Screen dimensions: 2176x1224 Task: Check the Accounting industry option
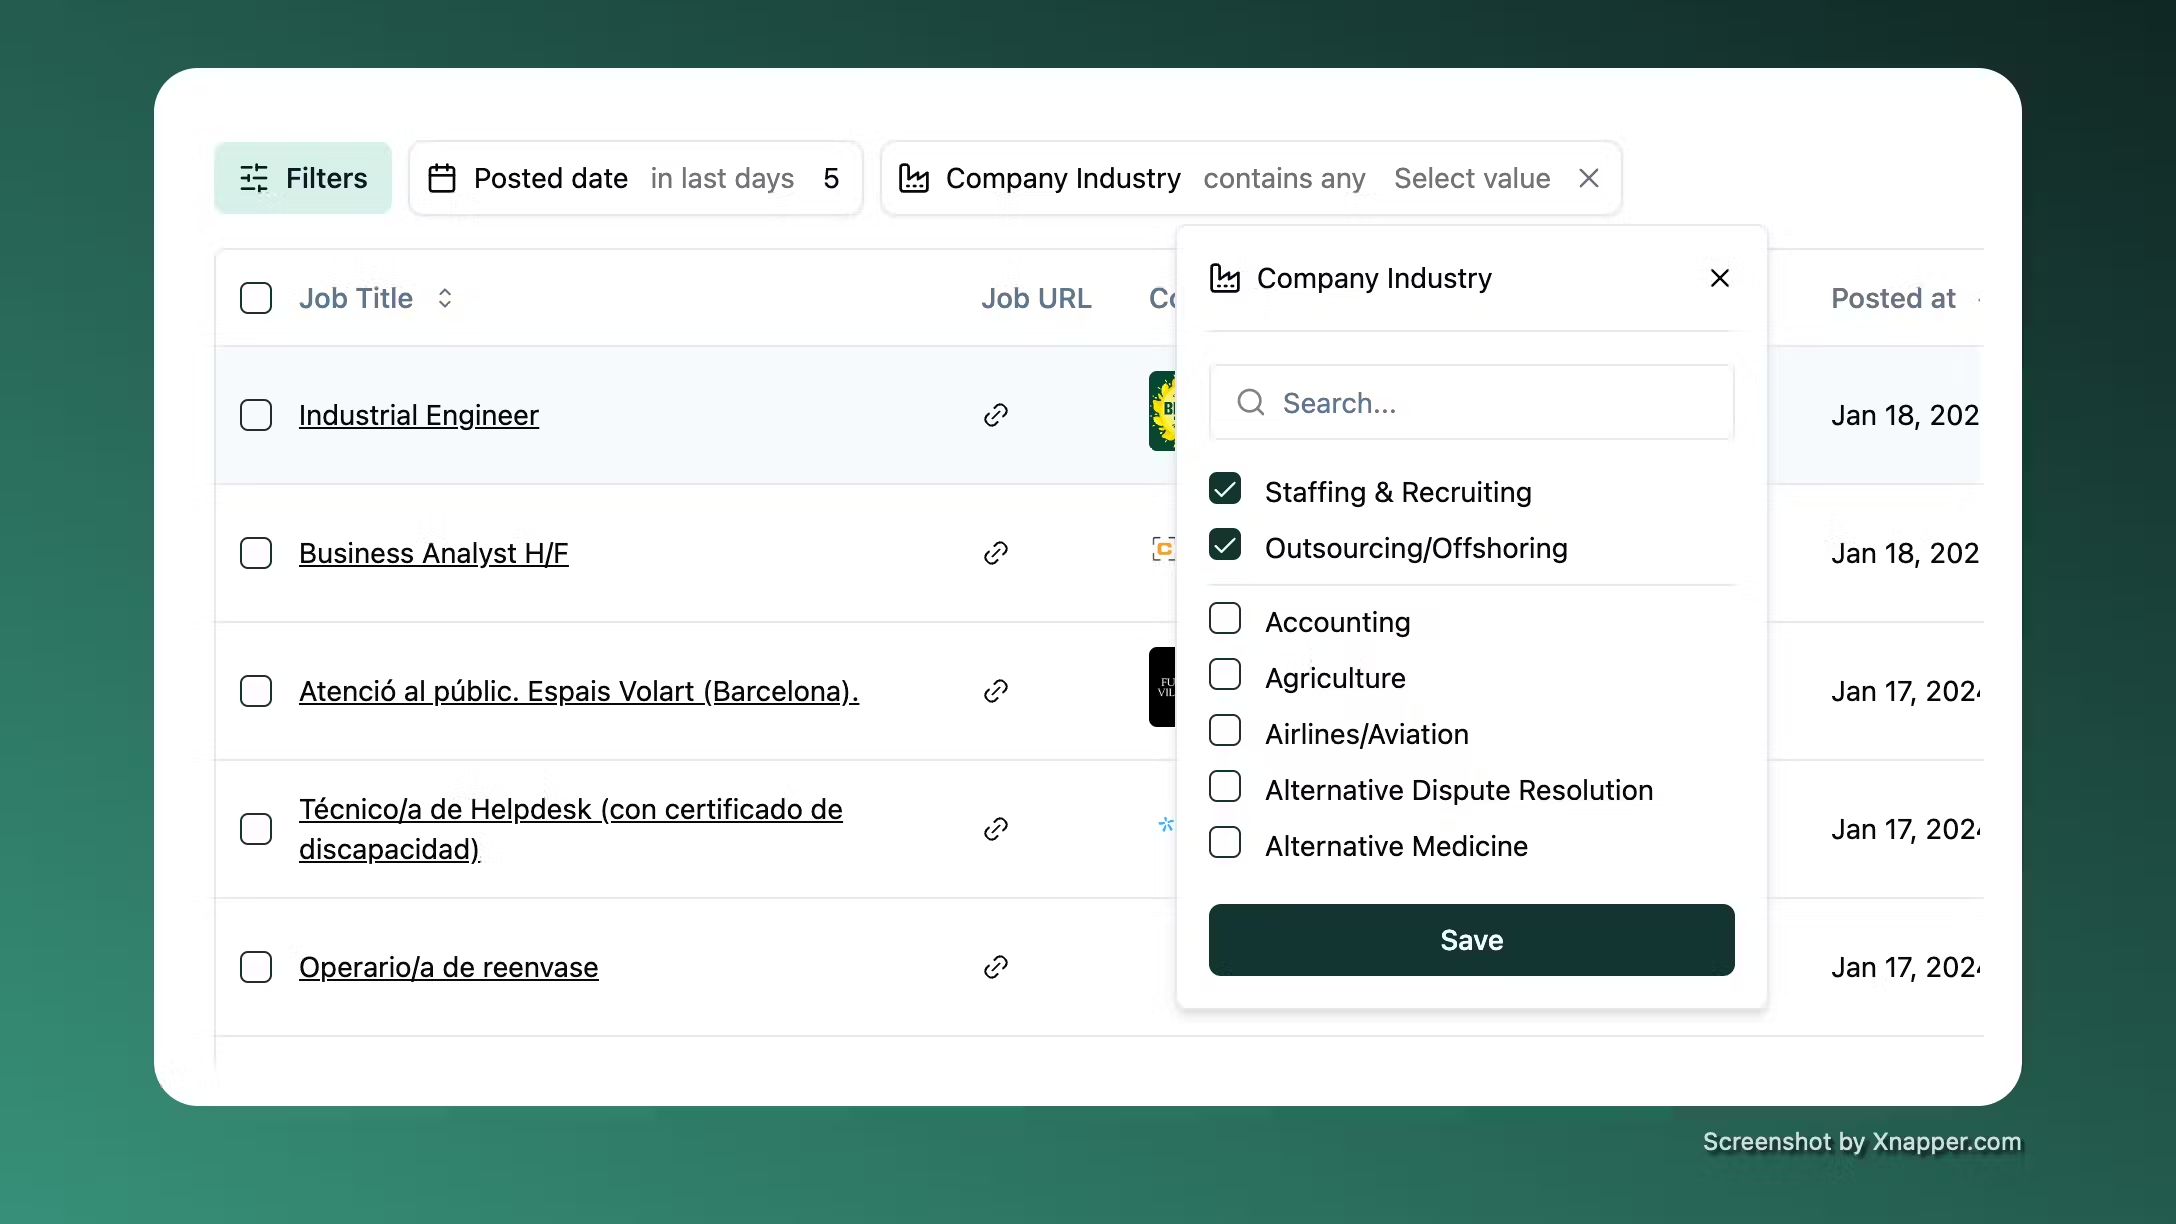(x=1225, y=618)
